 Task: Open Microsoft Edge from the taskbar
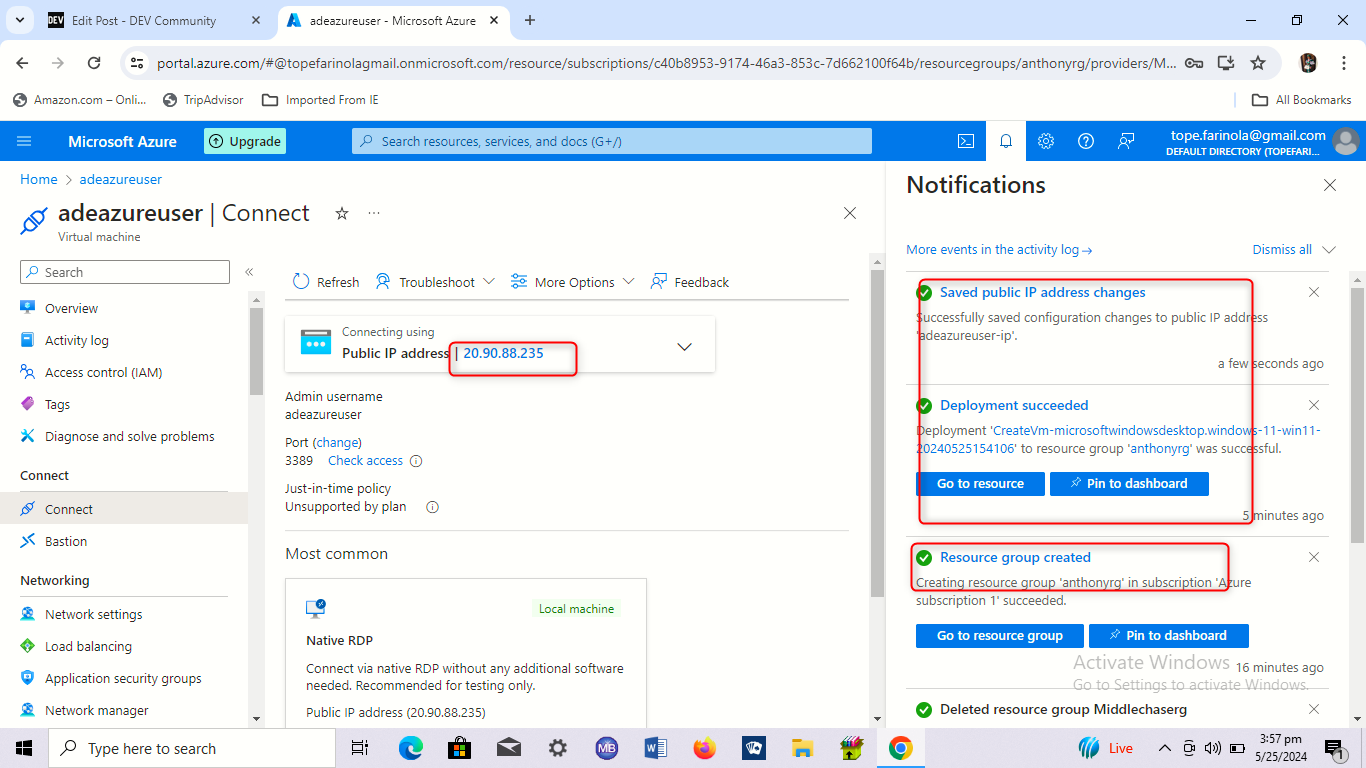411,748
